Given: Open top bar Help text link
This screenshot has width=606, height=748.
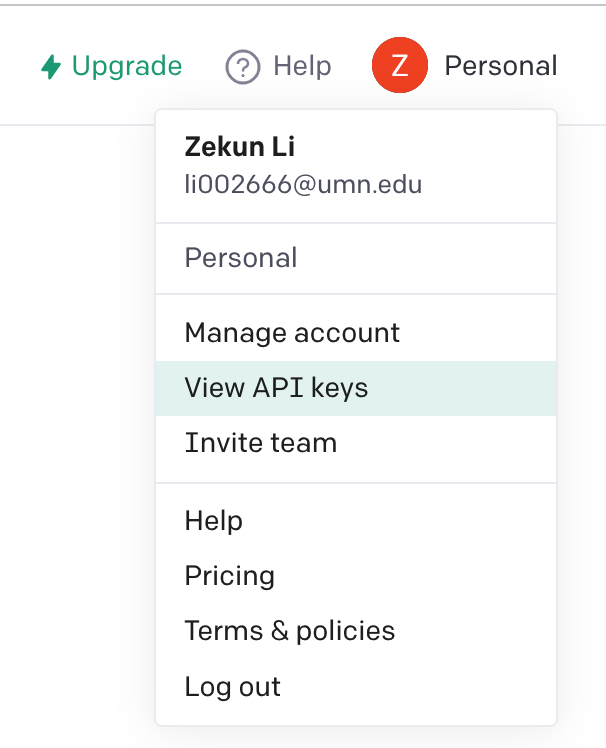Looking at the screenshot, I should tap(302, 67).
